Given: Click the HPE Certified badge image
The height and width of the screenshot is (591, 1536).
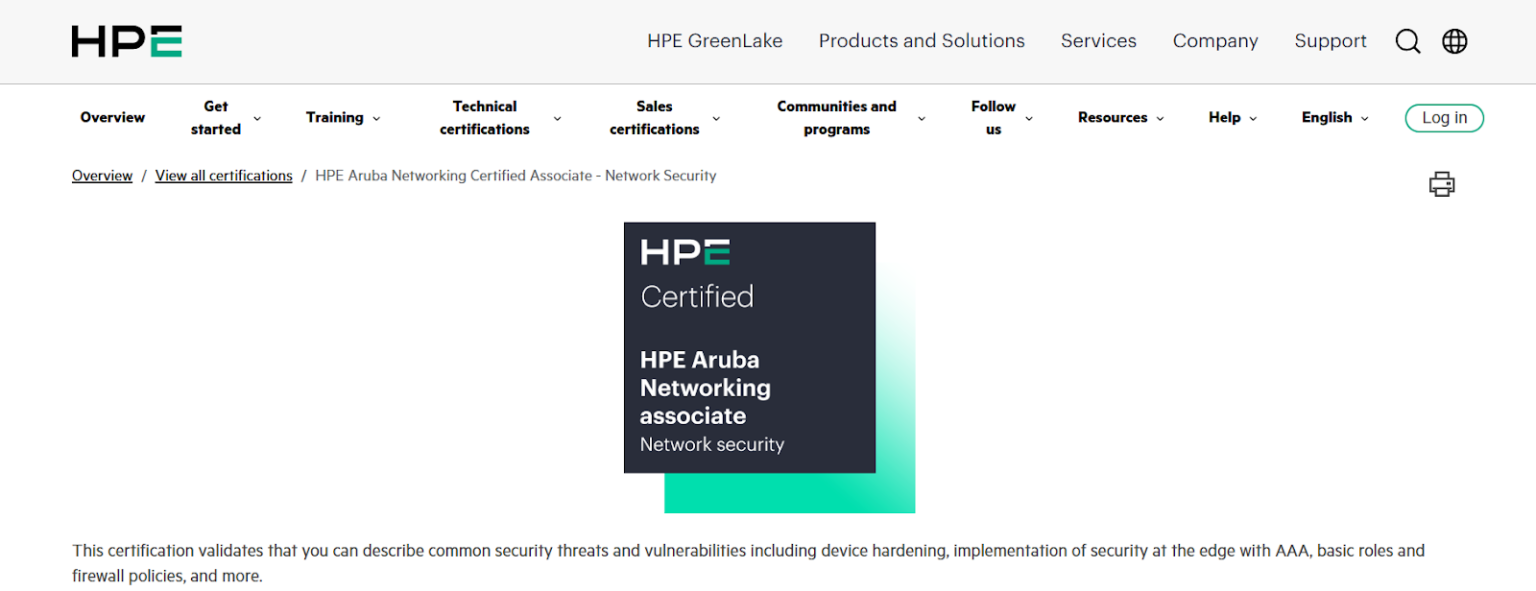Looking at the screenshot, I should point(769,367).
